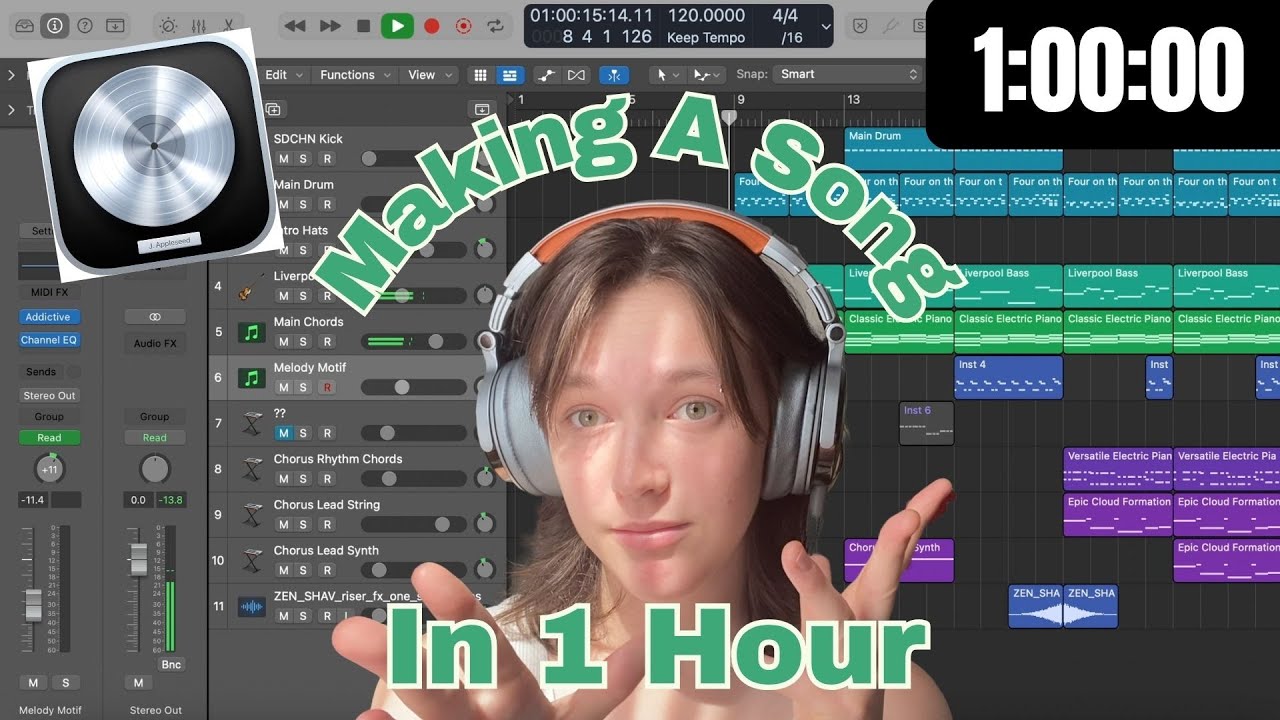Image resolution: width=1280 pixels, height=720 pixels.
Task: Solo the SDCHN Kick track
Action: pos(304,159)
